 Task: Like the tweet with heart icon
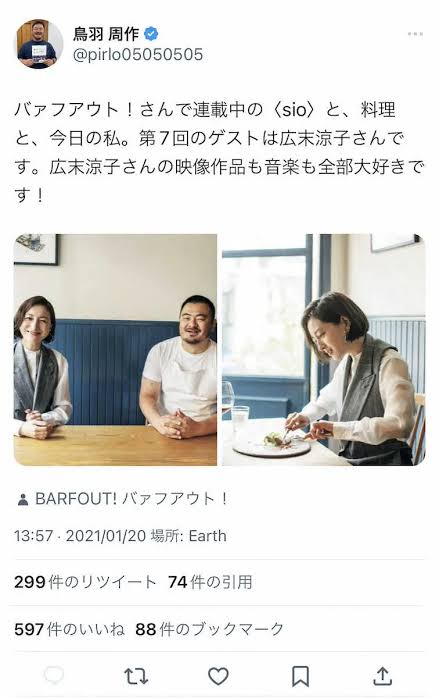click(218, 676)
